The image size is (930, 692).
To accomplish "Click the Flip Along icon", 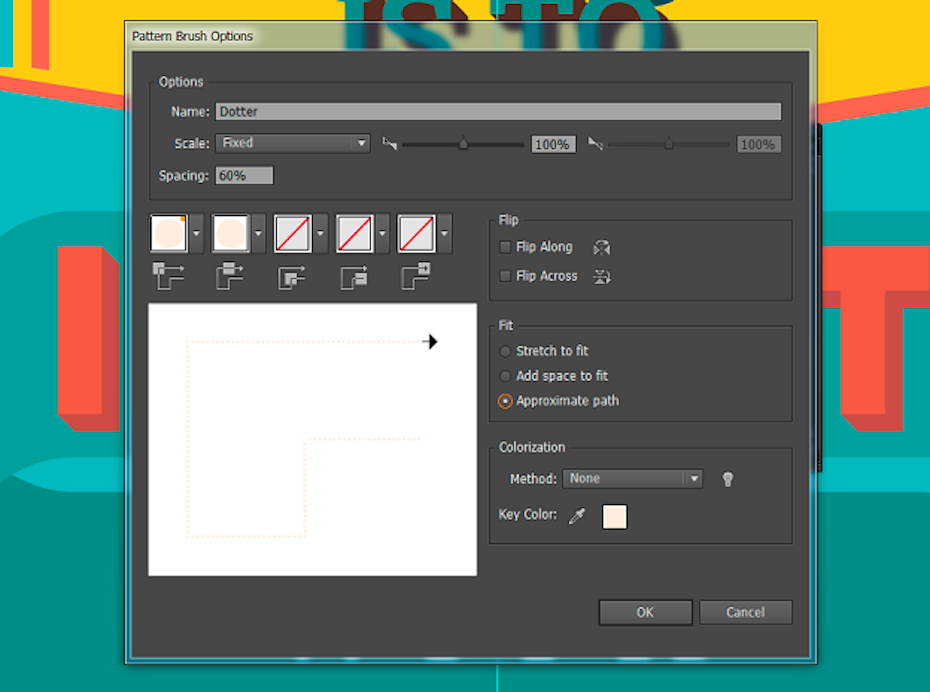I will (x=601, y=248).
